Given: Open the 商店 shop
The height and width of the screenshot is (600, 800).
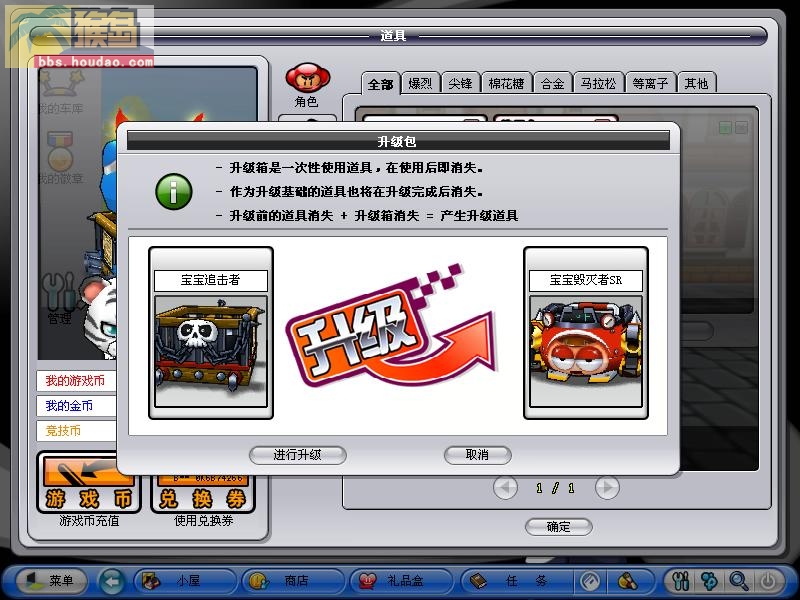Looking at the screenshot, I should (x=293, y=581).
